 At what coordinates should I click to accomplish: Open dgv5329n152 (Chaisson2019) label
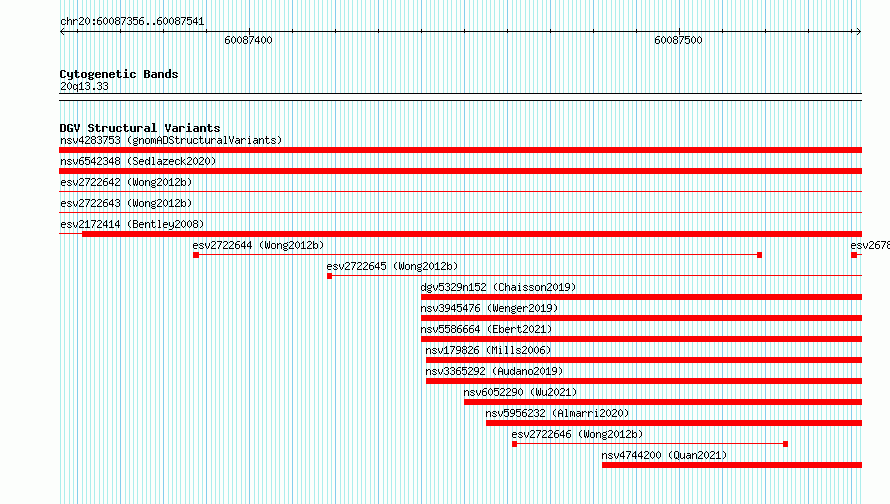[x=498, y=287]
